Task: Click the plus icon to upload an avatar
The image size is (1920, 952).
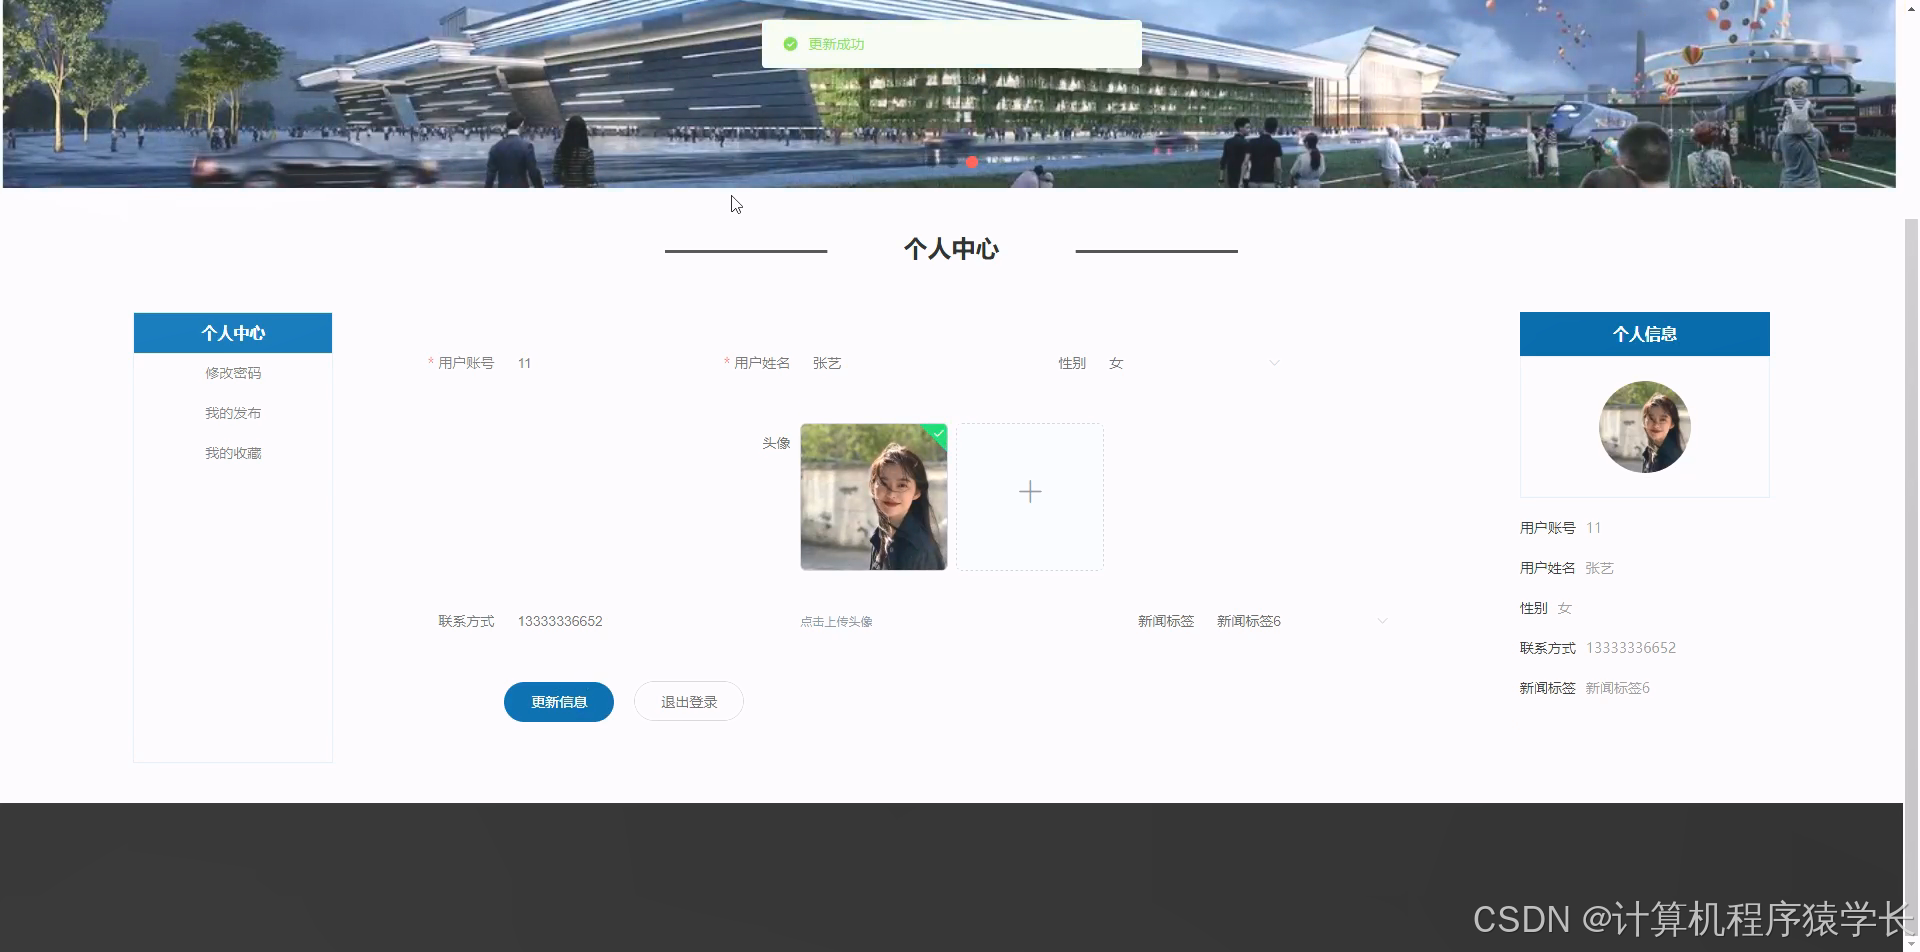Action: [1030, 492]
